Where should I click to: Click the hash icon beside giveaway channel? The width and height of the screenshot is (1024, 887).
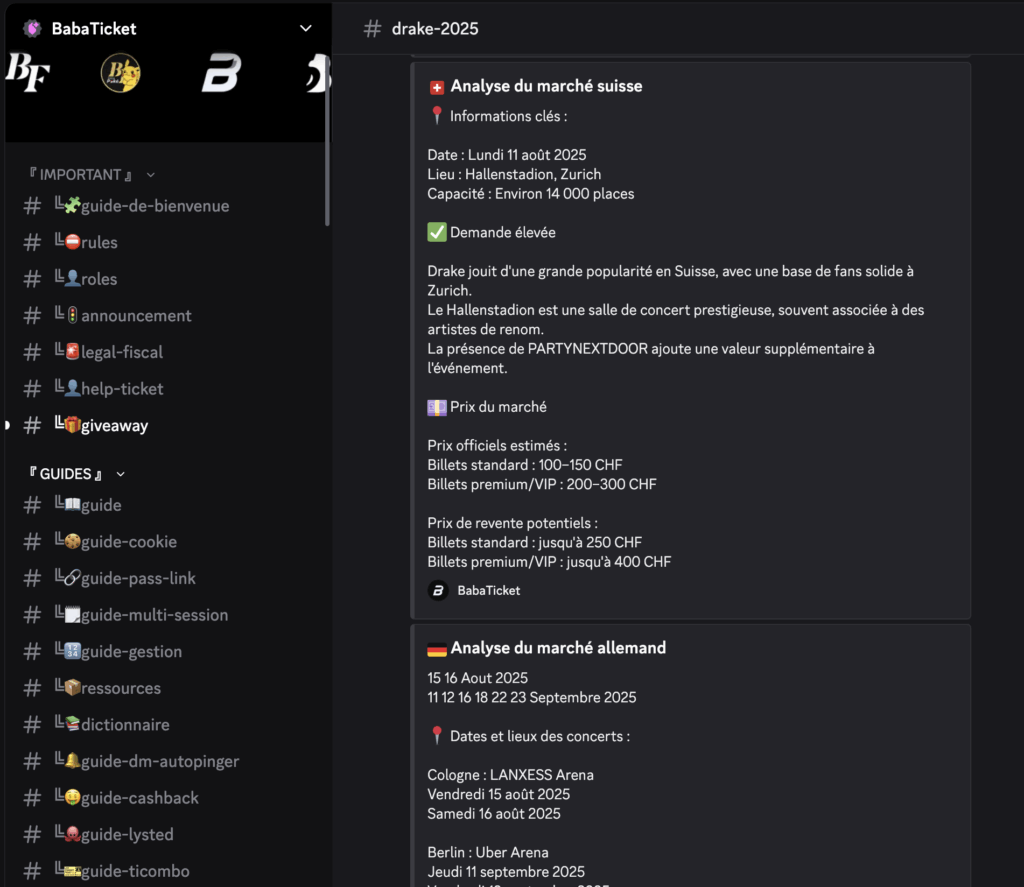(32, 426)
